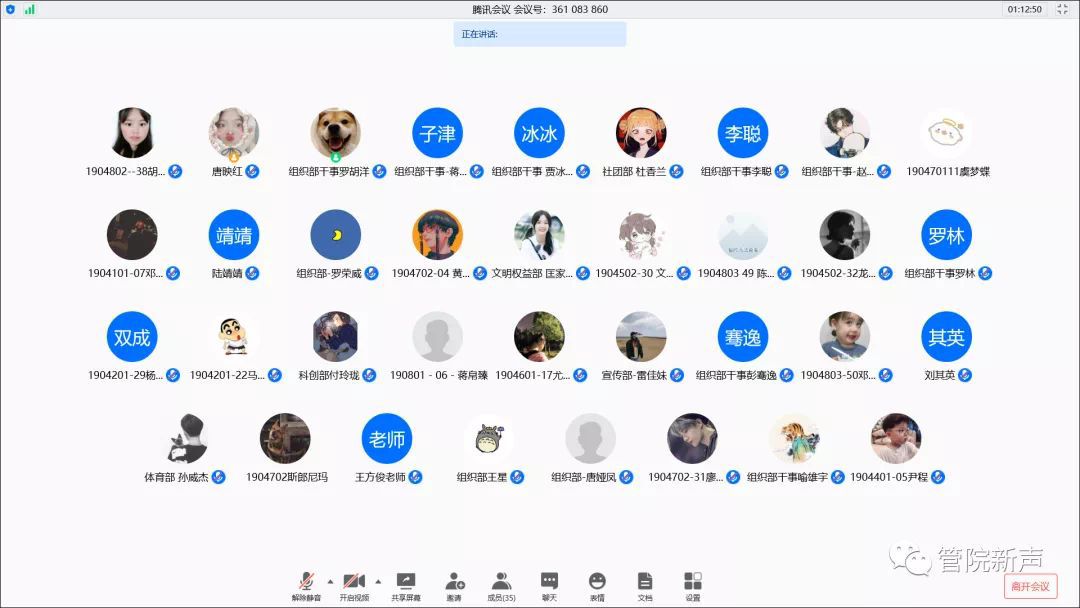Turn on camera with 开启视频

point(353,584)
